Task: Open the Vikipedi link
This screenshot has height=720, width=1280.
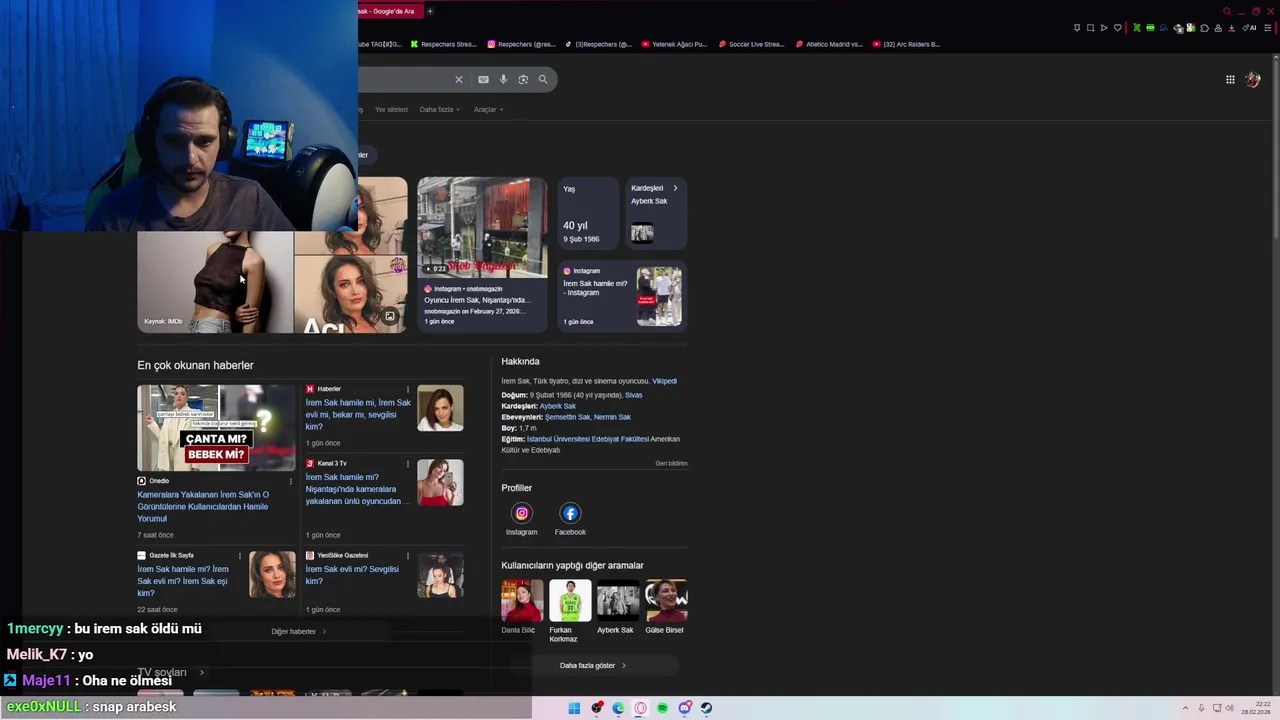Action: tap(664, 381)
